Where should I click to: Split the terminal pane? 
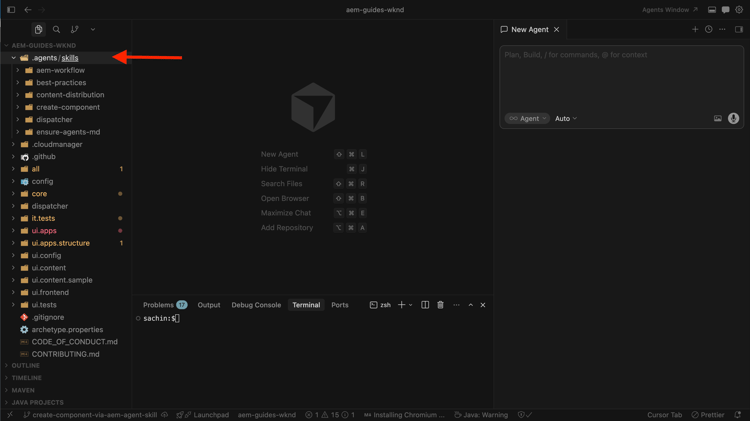(425, 305)
